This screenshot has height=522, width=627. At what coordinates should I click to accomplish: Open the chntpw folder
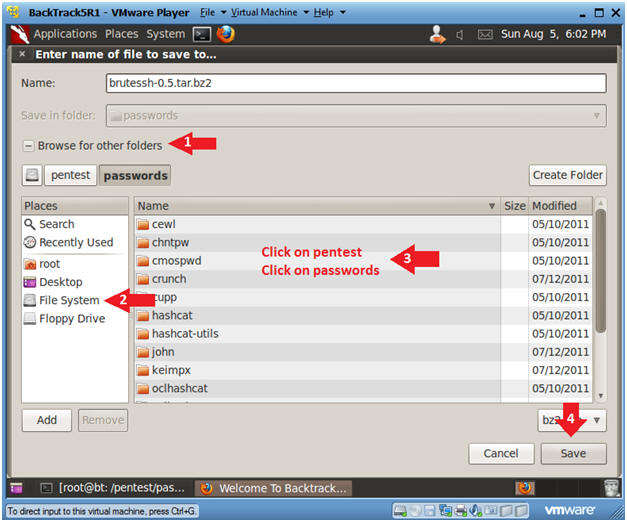tap(317, 243)
